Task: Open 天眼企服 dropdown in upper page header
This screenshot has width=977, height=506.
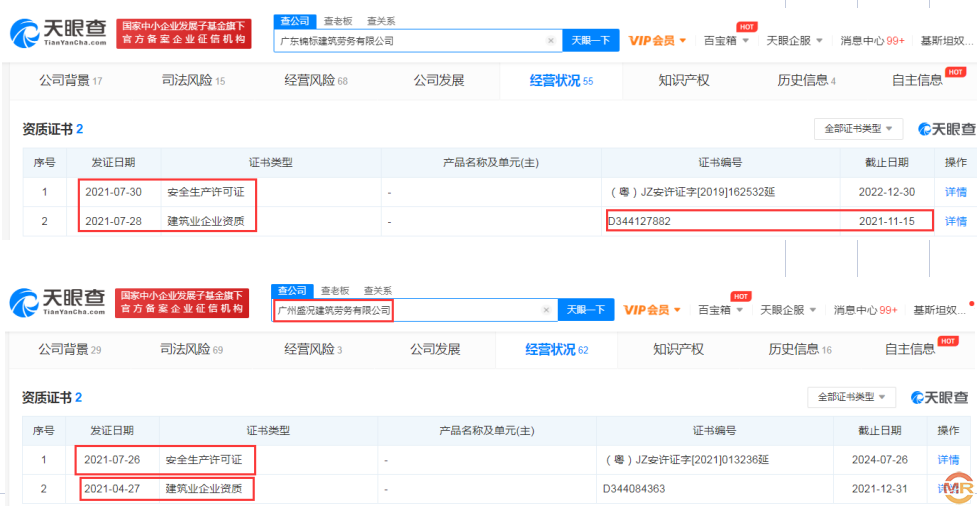Action: [x=794, y=41]
